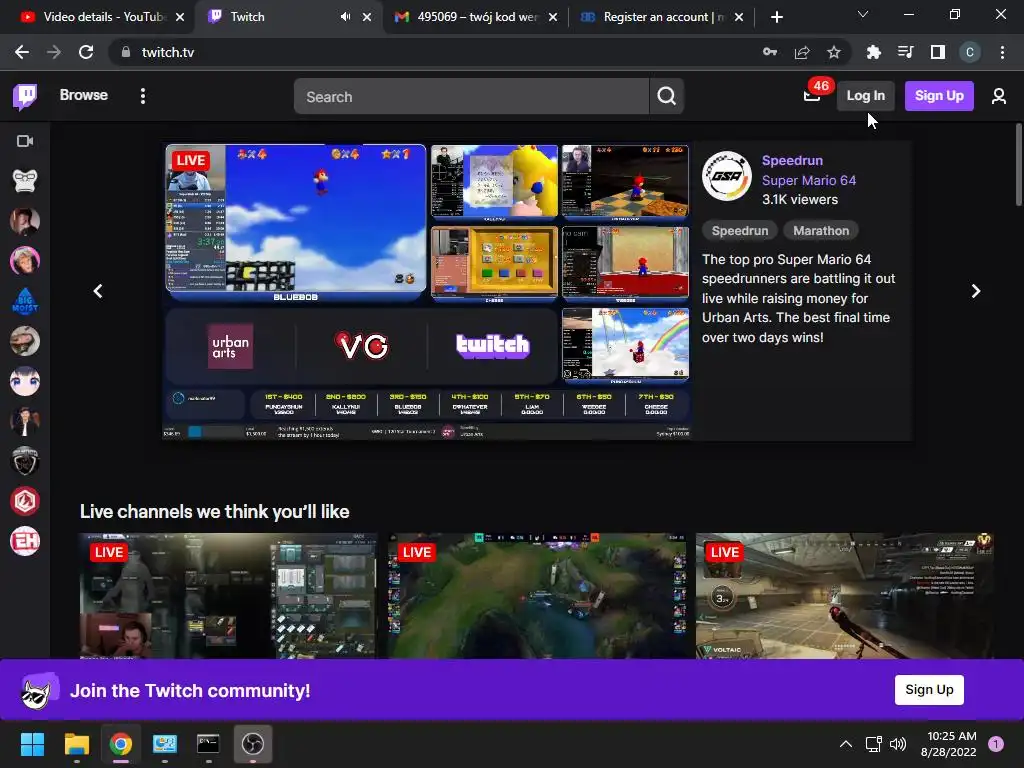Open the anime girl avatar channel in sidebar
This screenshot has width=1024, height=768.
click(25, 381)
